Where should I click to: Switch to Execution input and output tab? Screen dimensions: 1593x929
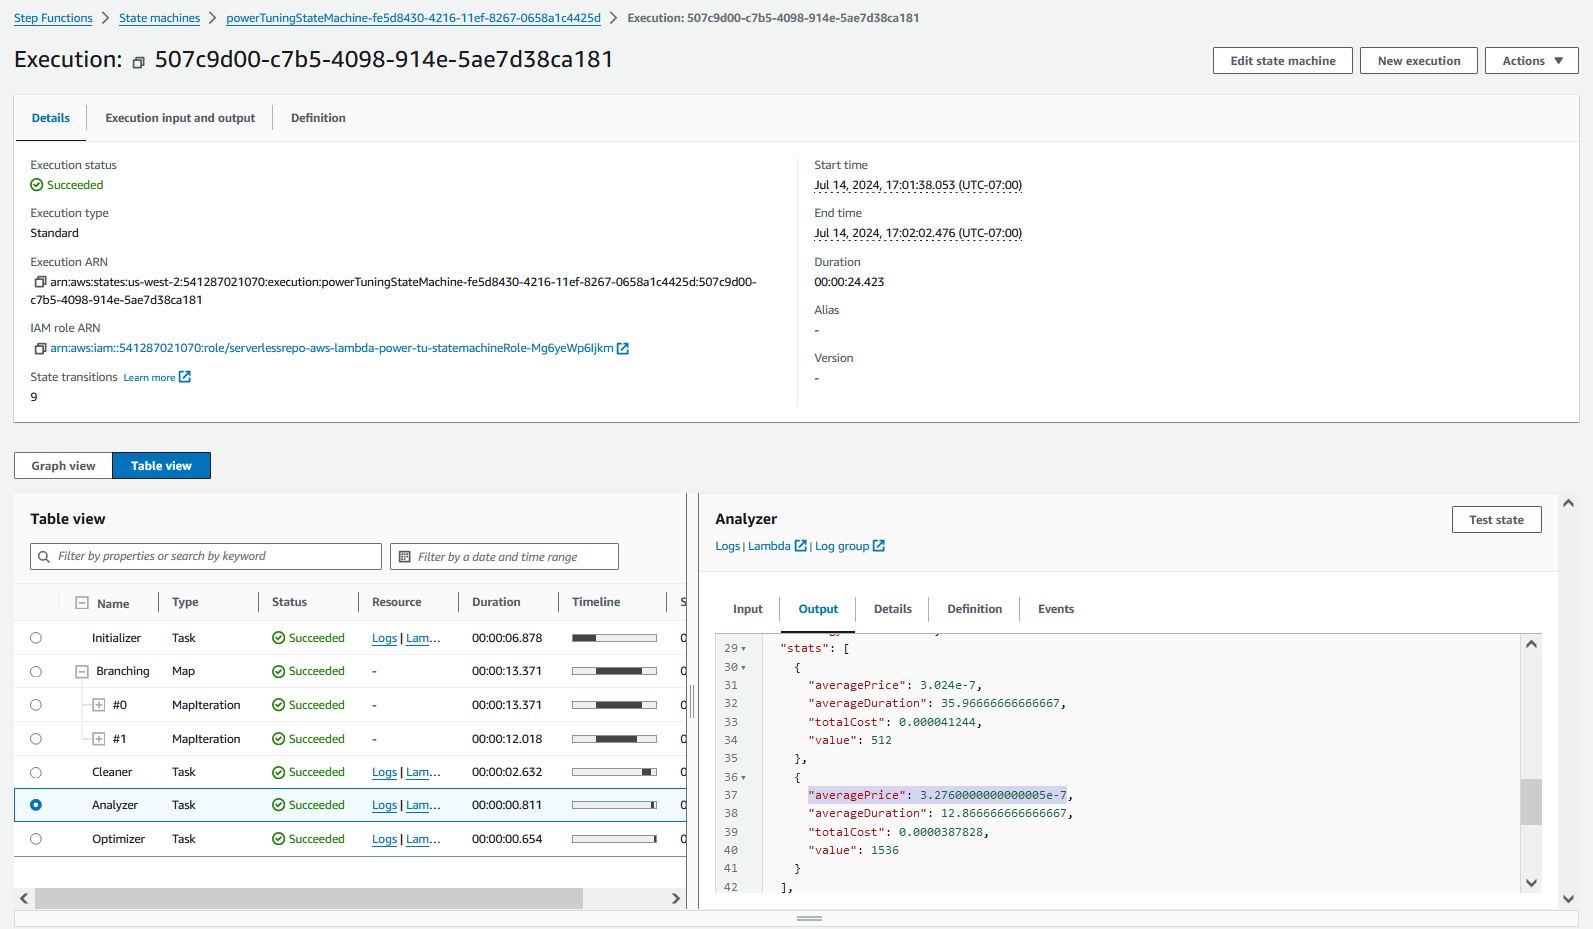[180, 118]
